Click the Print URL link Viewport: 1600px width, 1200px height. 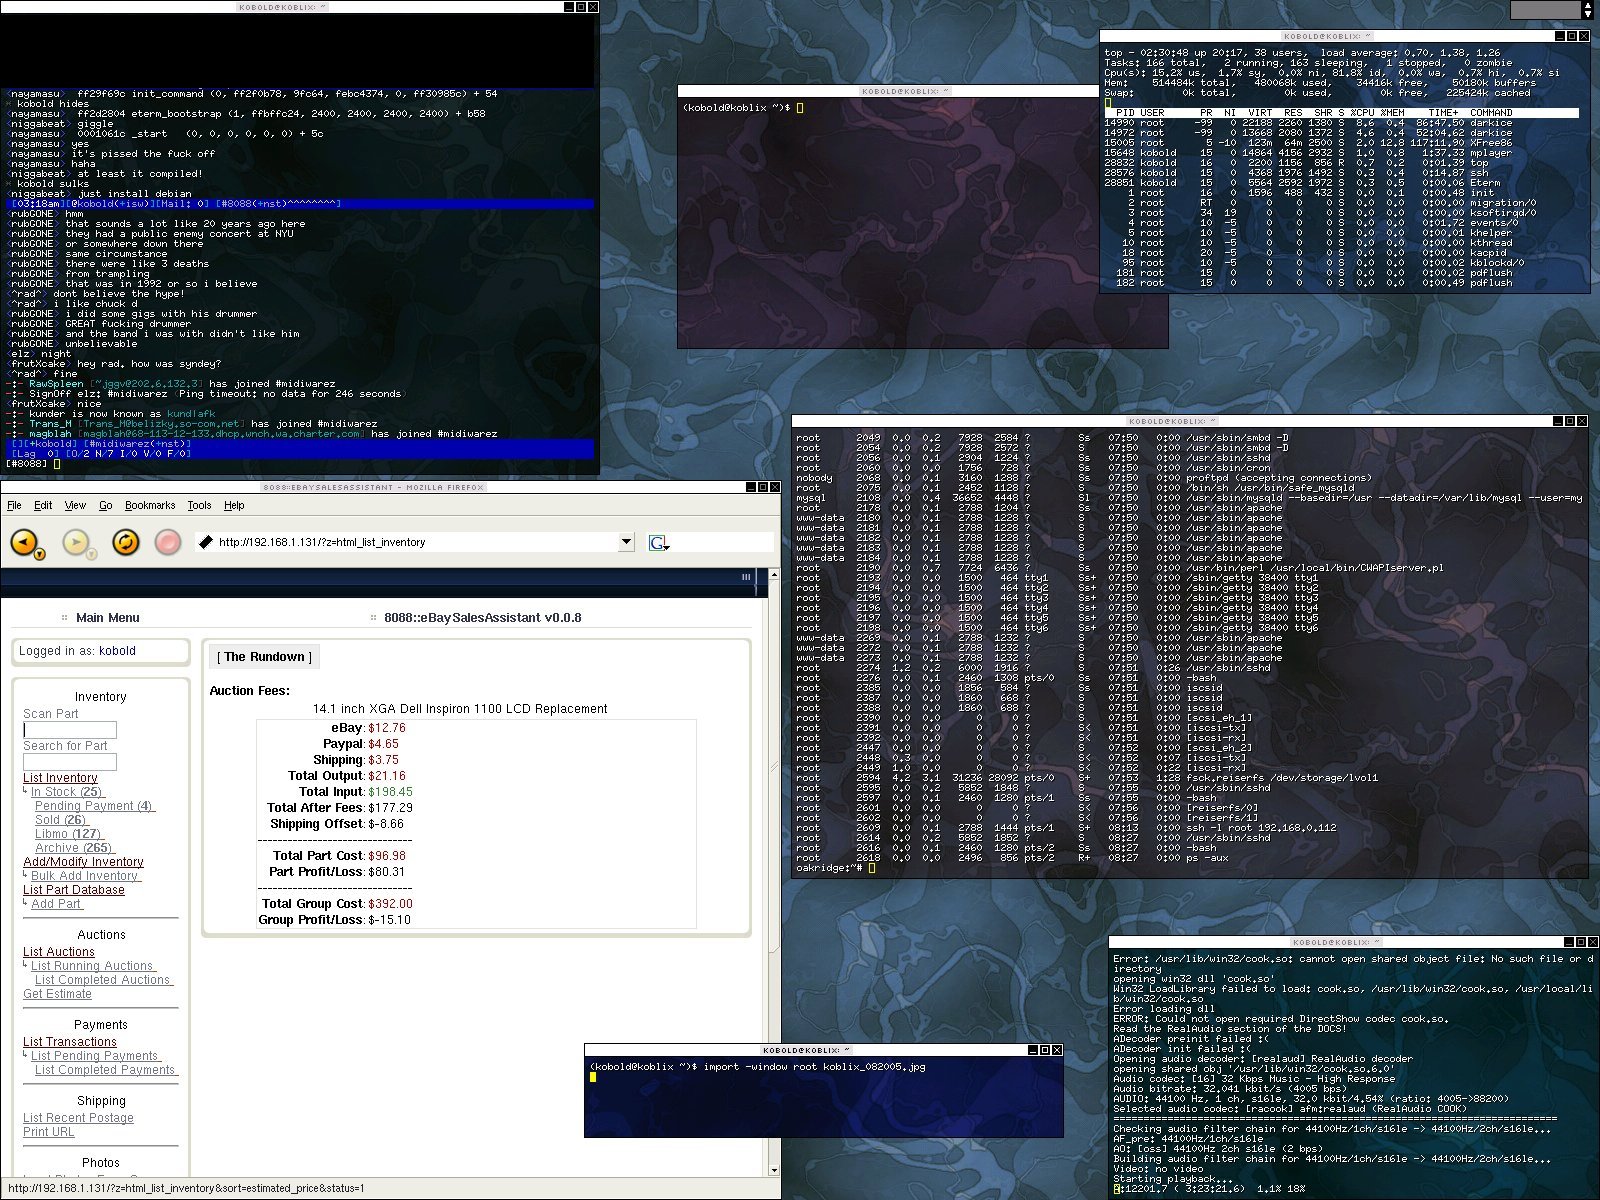pyautogui.click(x=49, y=1132)
